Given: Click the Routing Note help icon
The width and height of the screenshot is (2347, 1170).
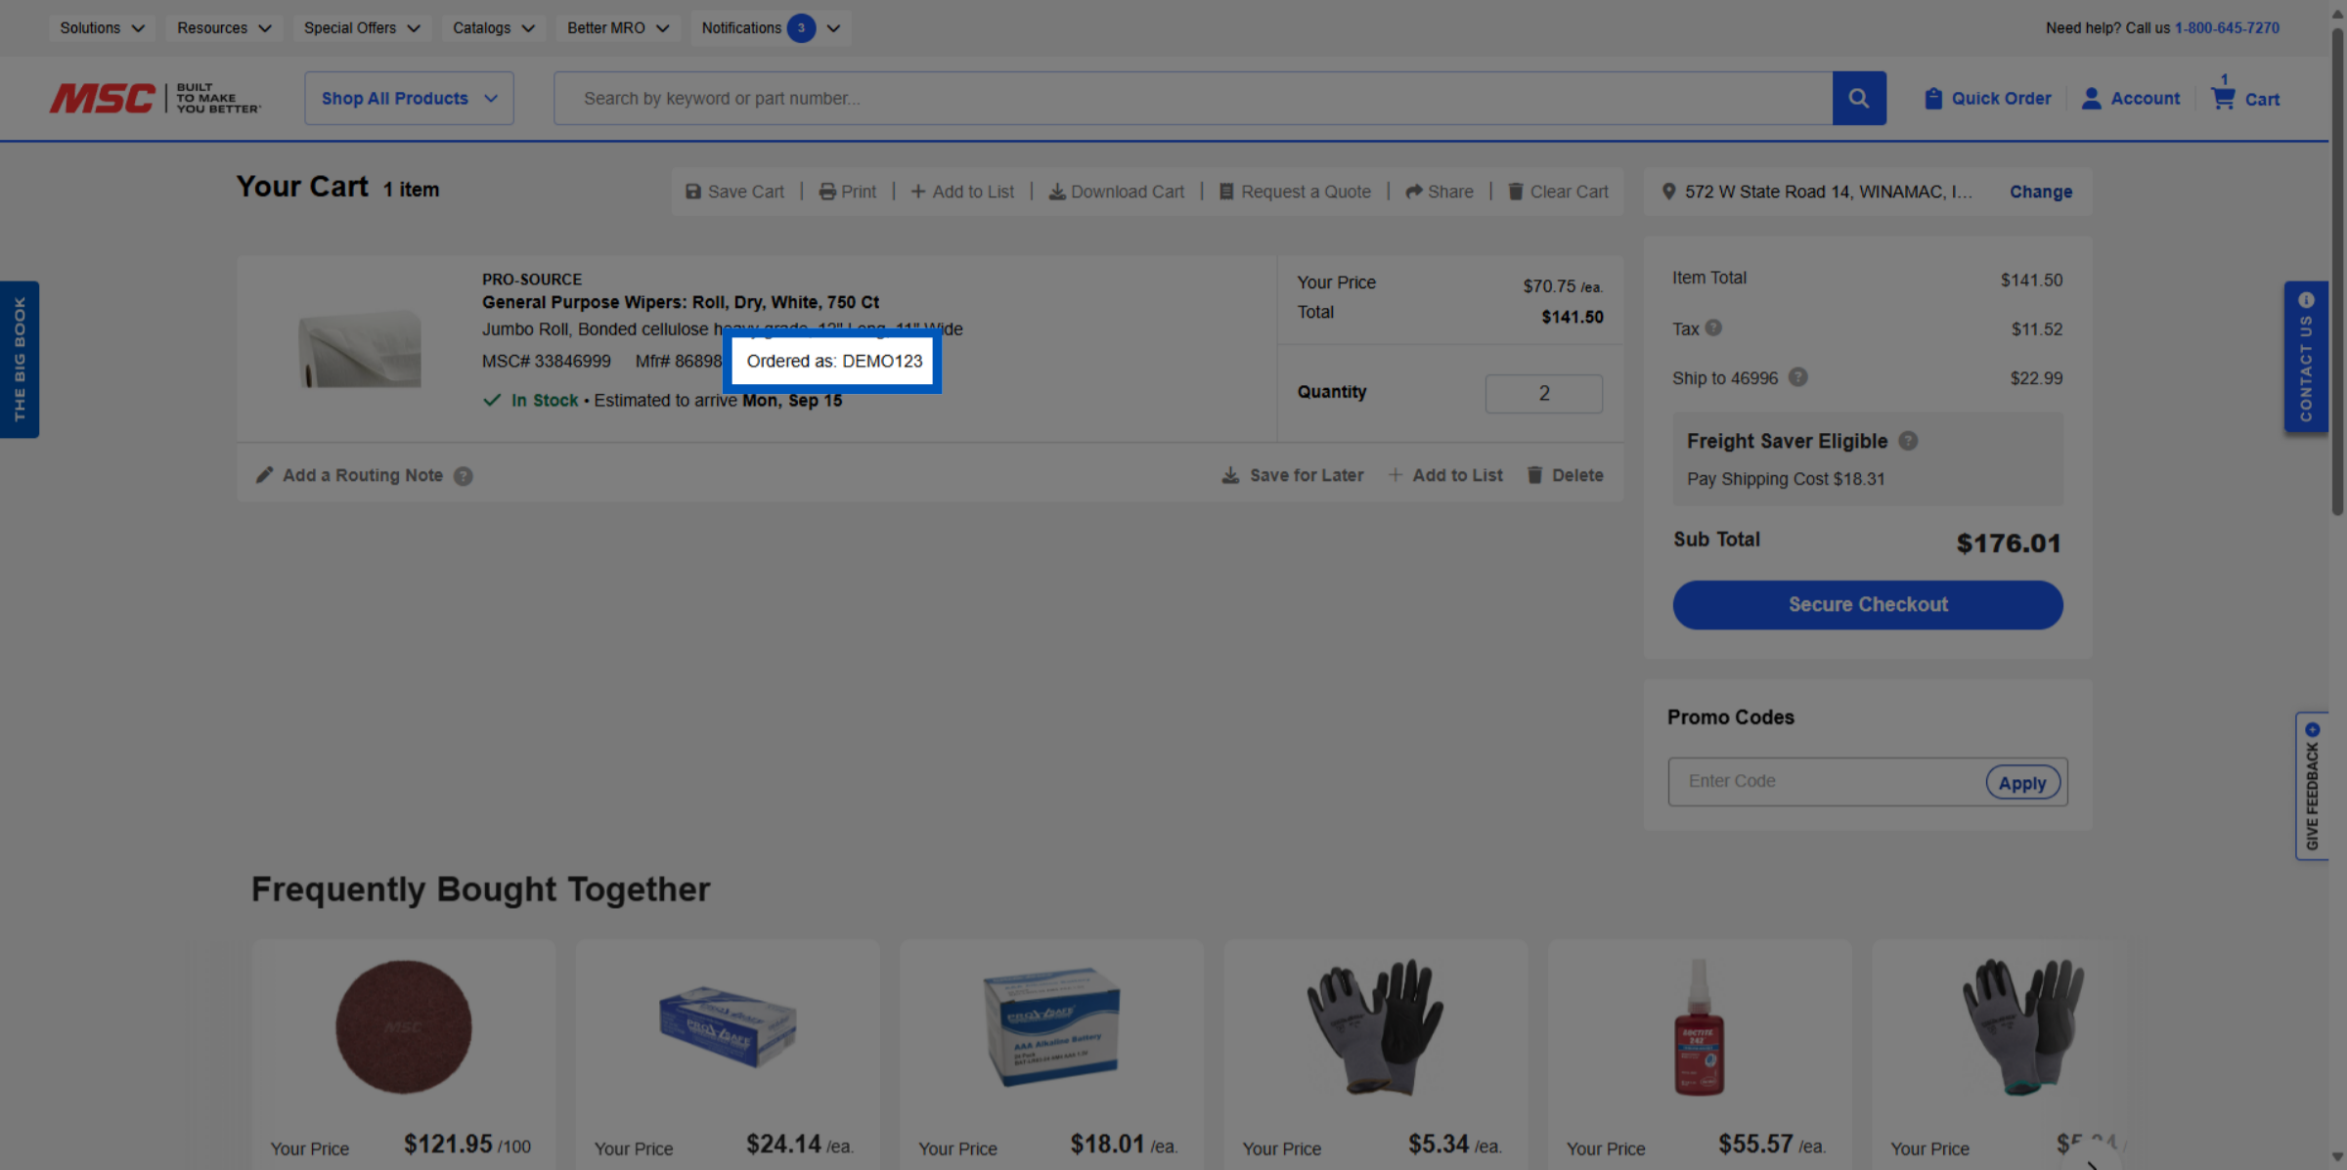Looking at the screenshot, I should [x=463, y=476].
